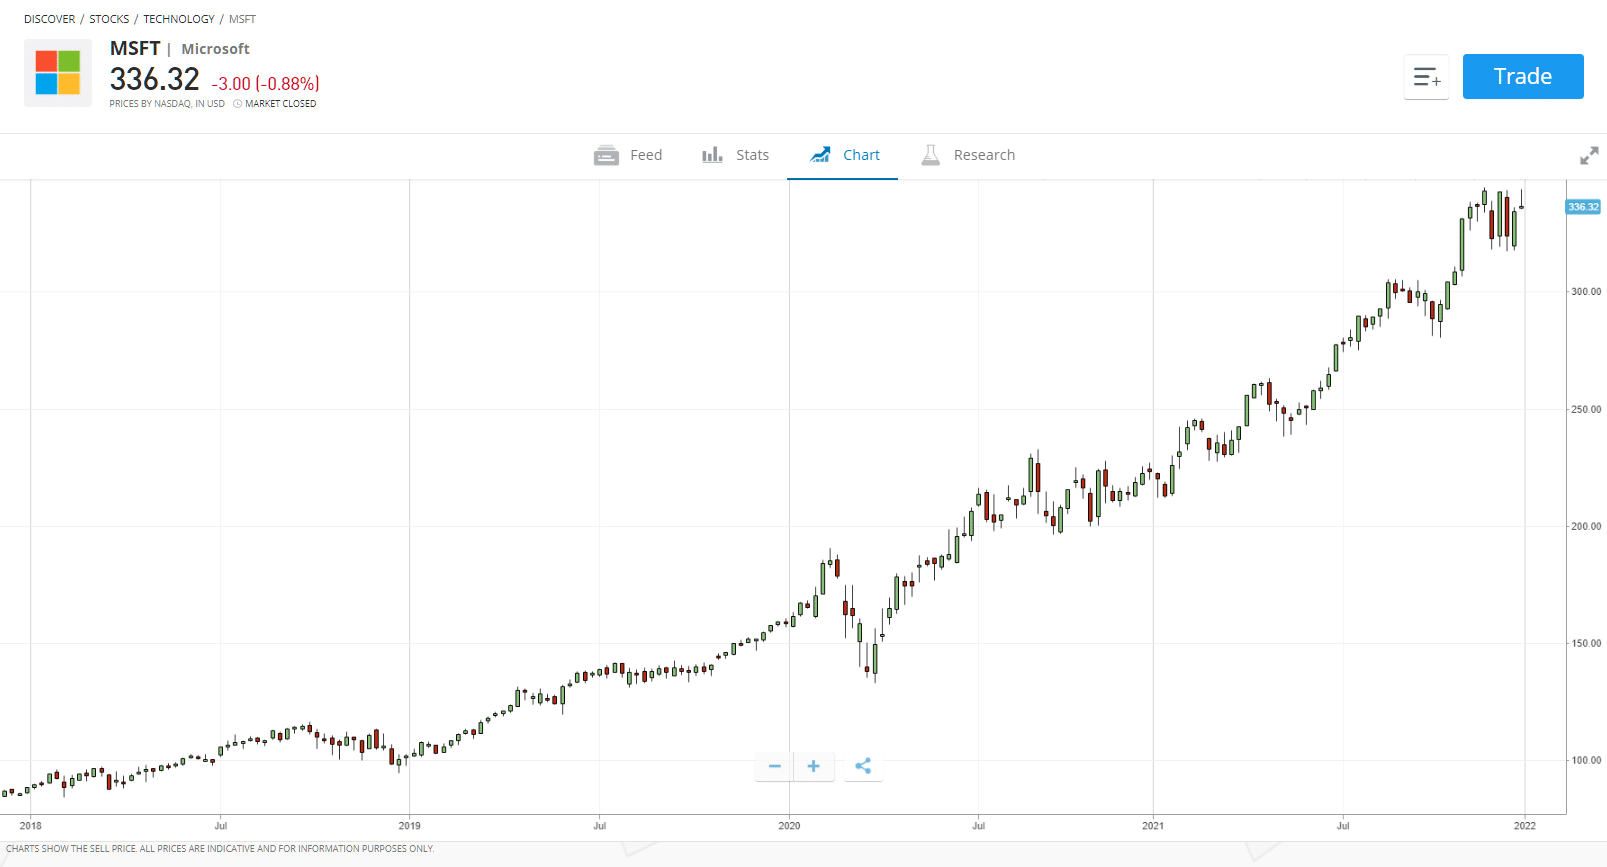Click the 300.00 price axis label
The height and width of the screenshot is (867, 1607).
[1586, 292]
